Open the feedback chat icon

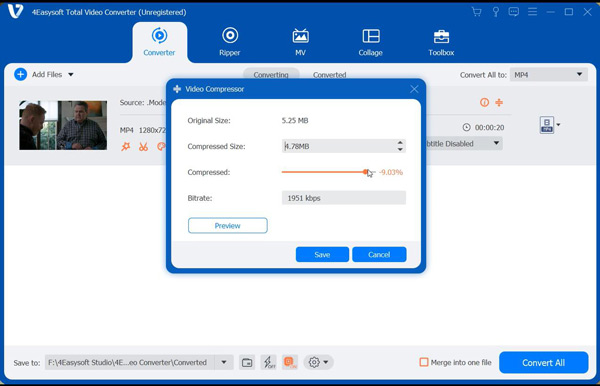tap(514, 12)
